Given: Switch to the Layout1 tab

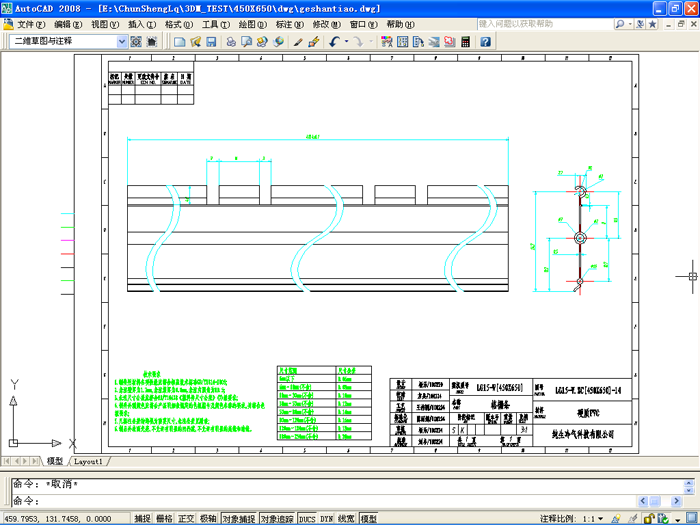Looking at the screenshot, I should click(89, 461).
